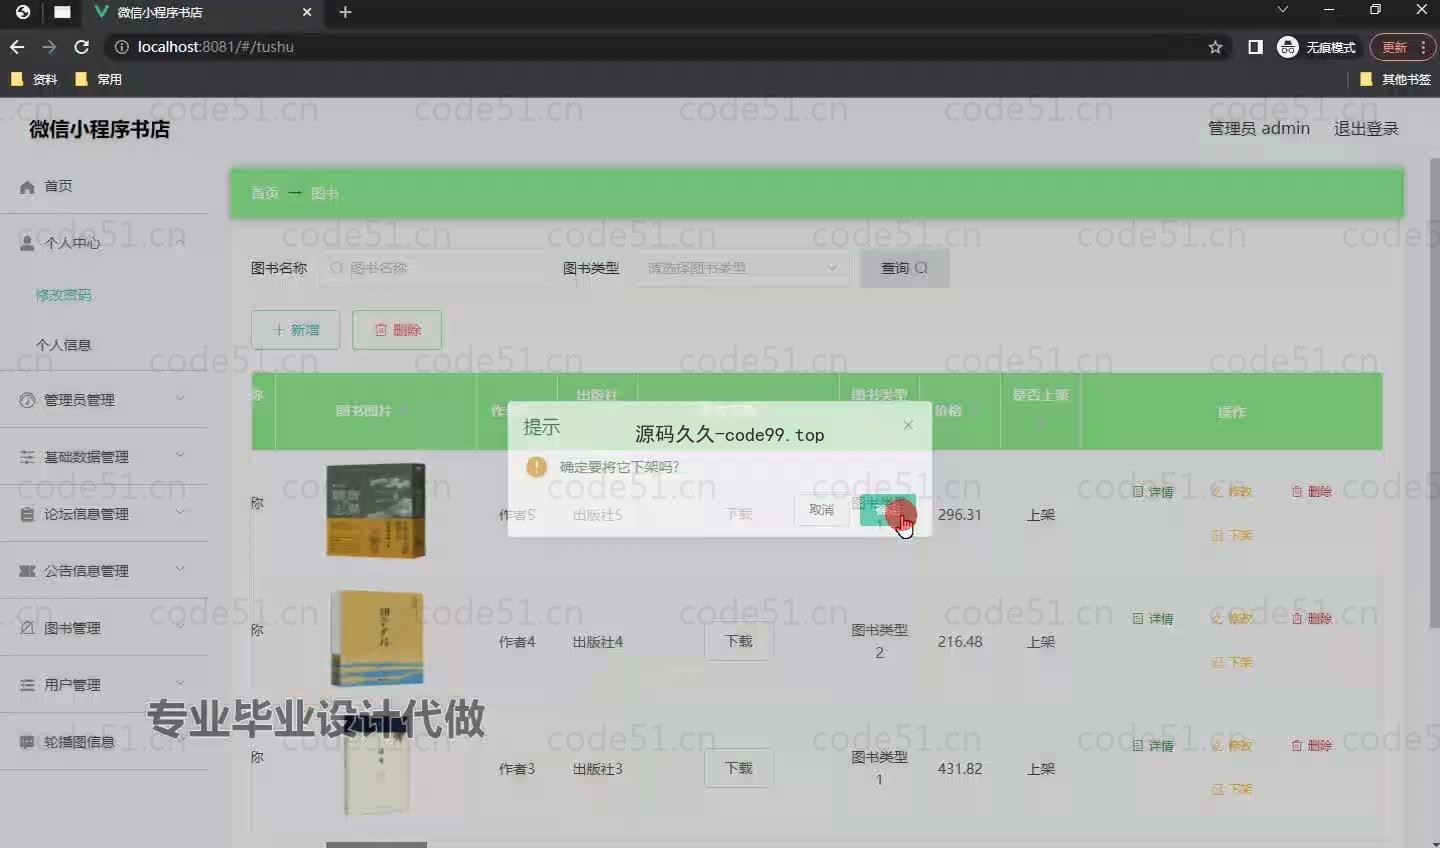Open the 图书管理 menu label
Image resolution: width=1440 pixels, height=848 pixels.
click(72, 628)
